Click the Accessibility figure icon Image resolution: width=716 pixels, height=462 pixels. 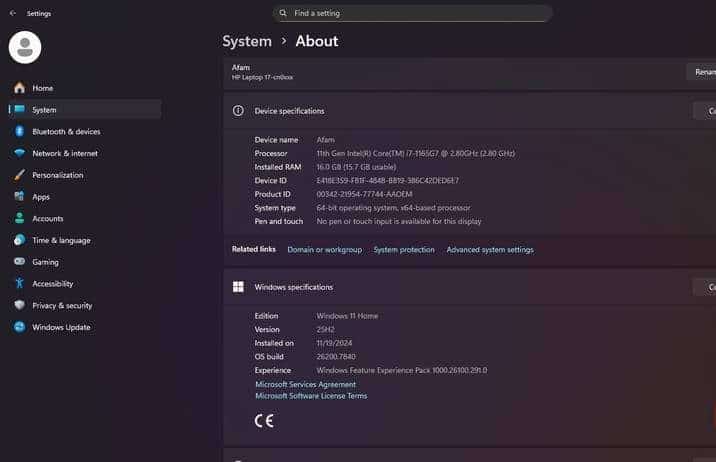click(19, 284)
